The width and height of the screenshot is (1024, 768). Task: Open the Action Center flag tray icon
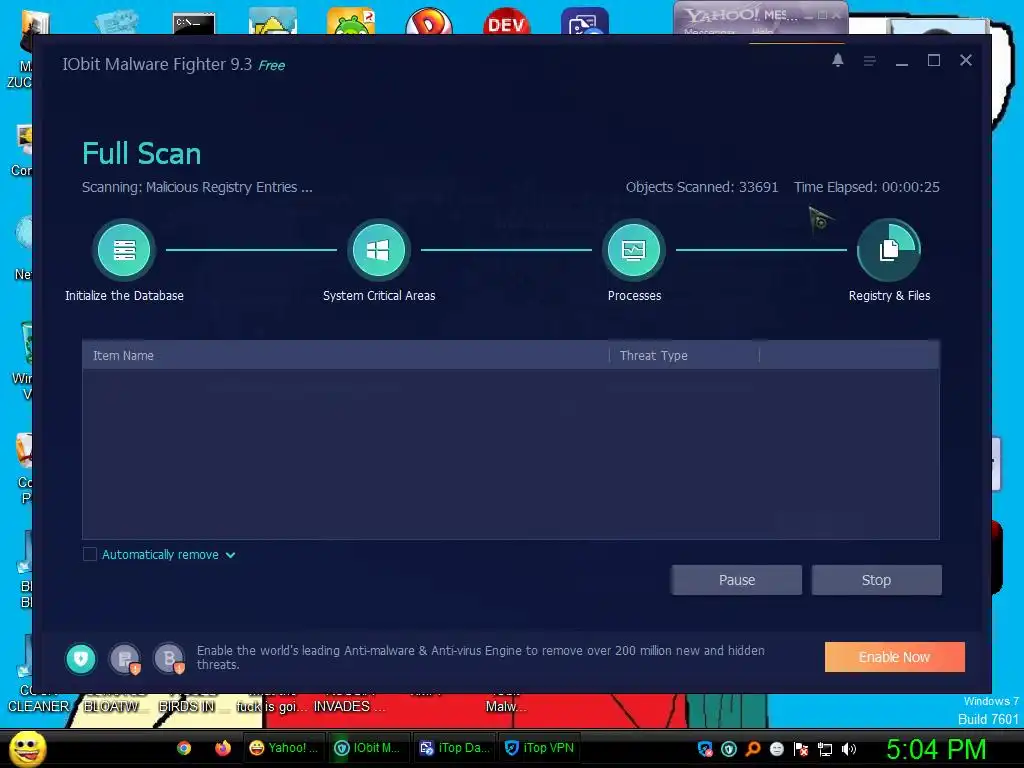pos(801,749)
